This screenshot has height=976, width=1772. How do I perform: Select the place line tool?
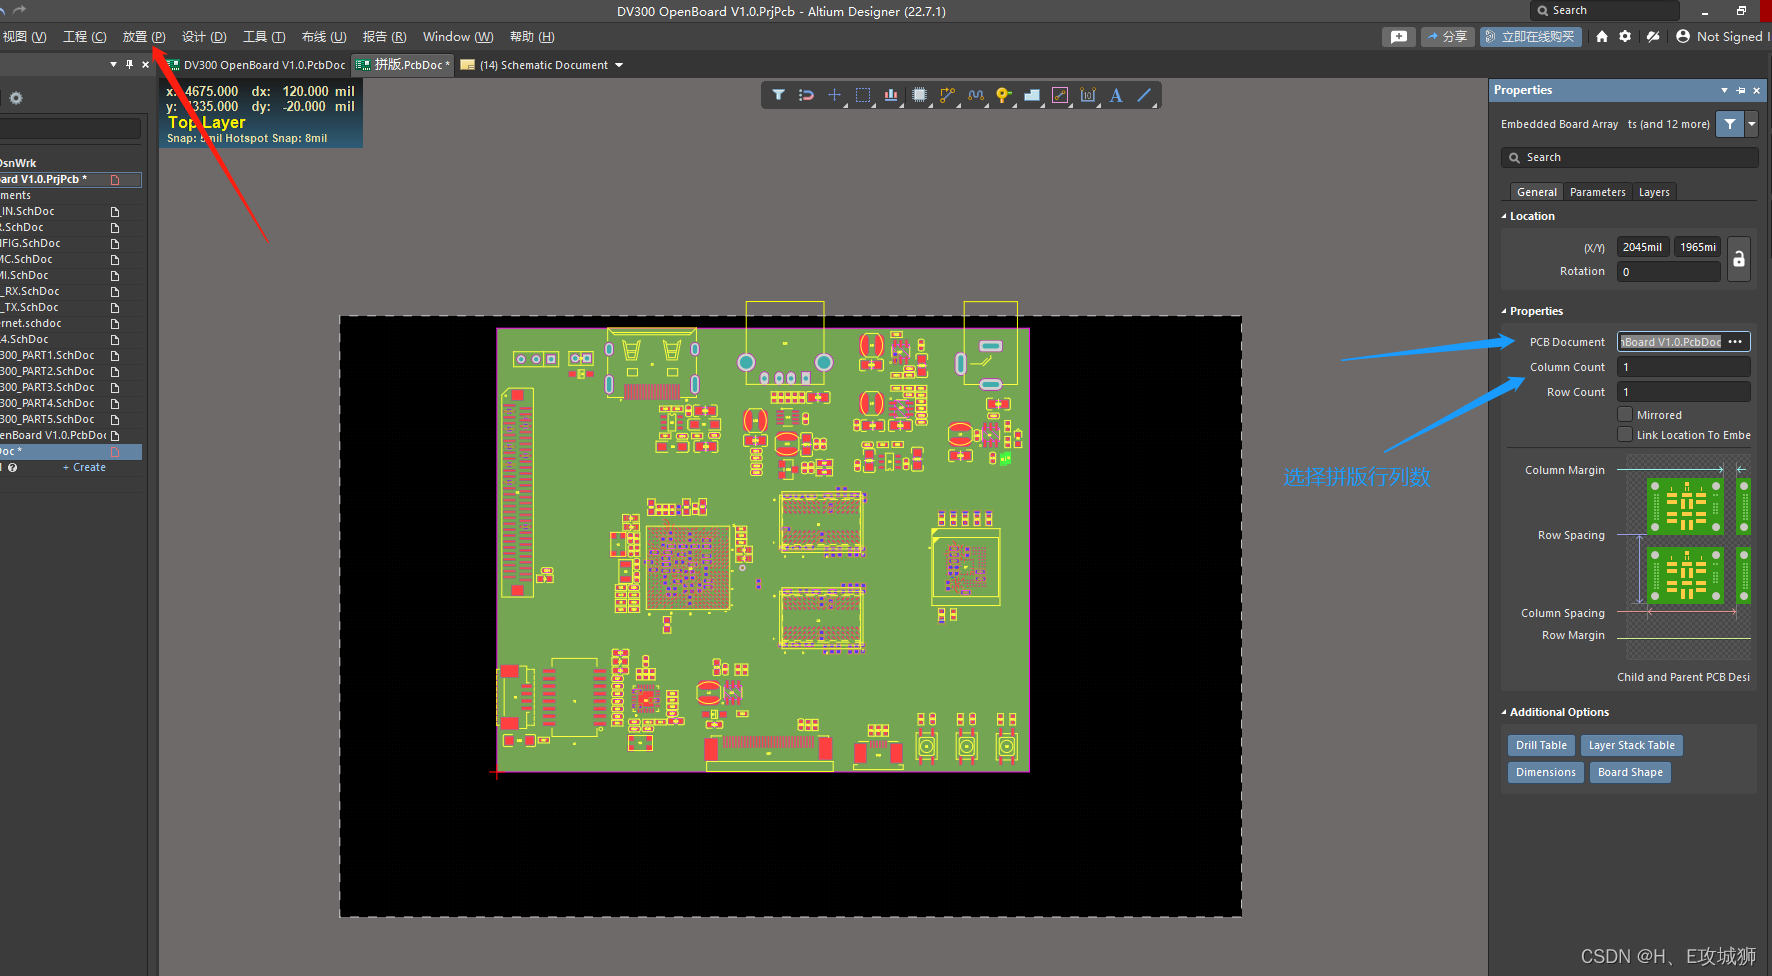coord(1145,95)
